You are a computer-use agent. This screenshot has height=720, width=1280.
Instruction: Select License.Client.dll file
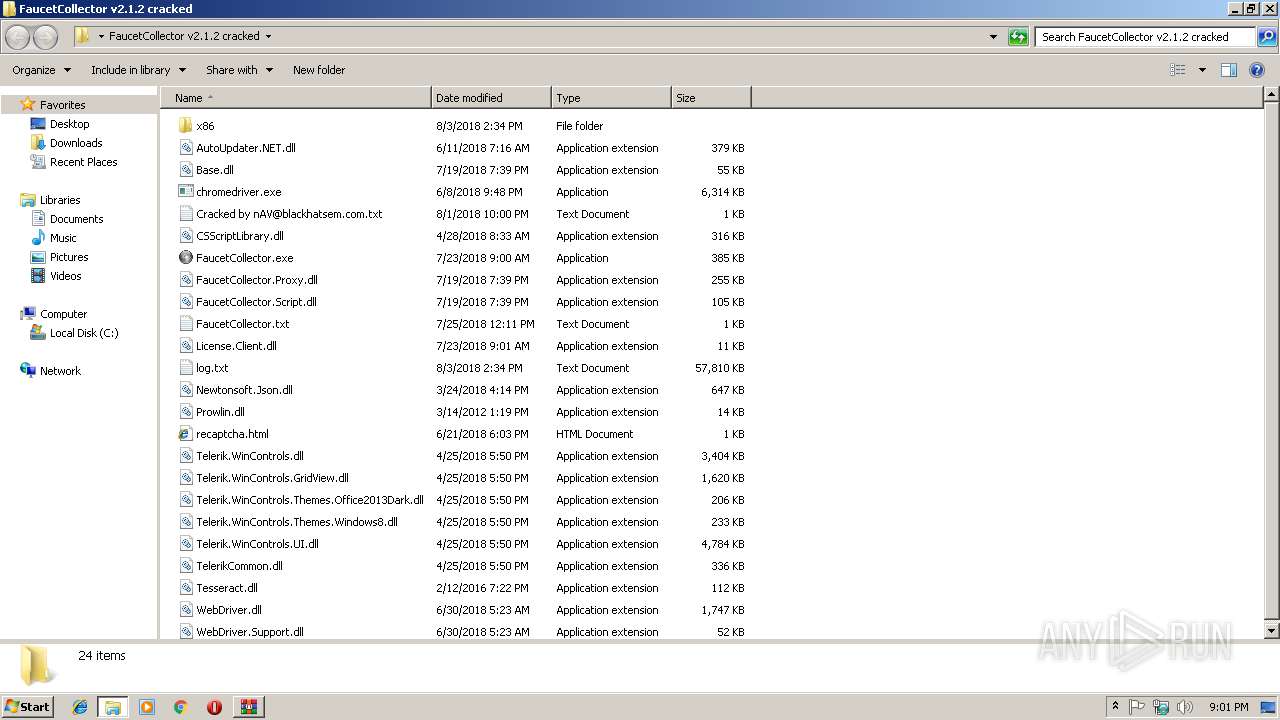tap(236, 346)
